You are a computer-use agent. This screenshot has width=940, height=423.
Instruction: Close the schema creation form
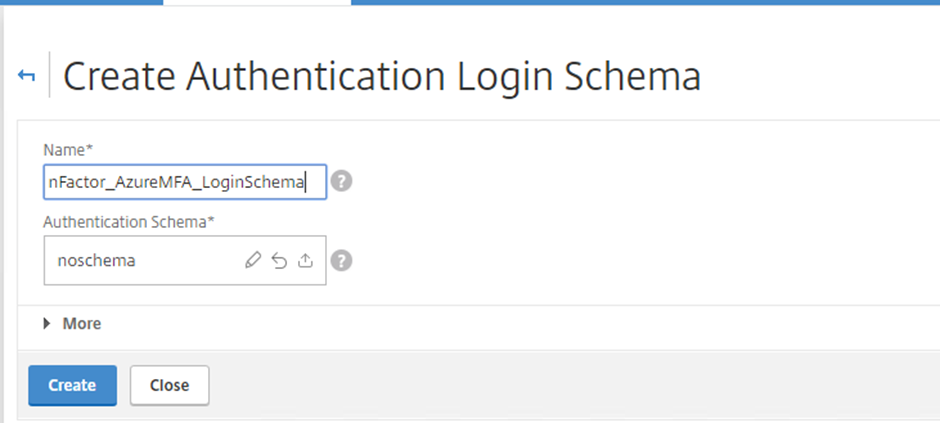pyautogui.click(x=170, y=385)
